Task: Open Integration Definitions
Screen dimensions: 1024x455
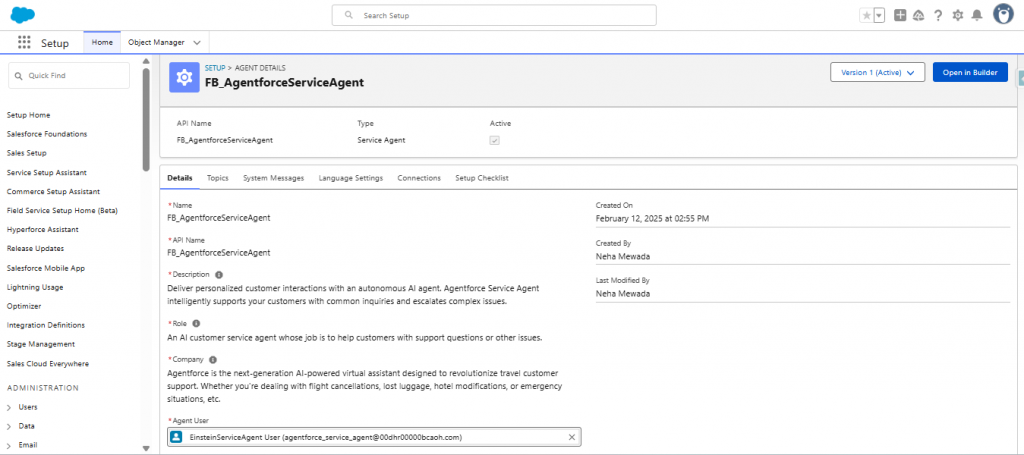Action: [46, 325]
